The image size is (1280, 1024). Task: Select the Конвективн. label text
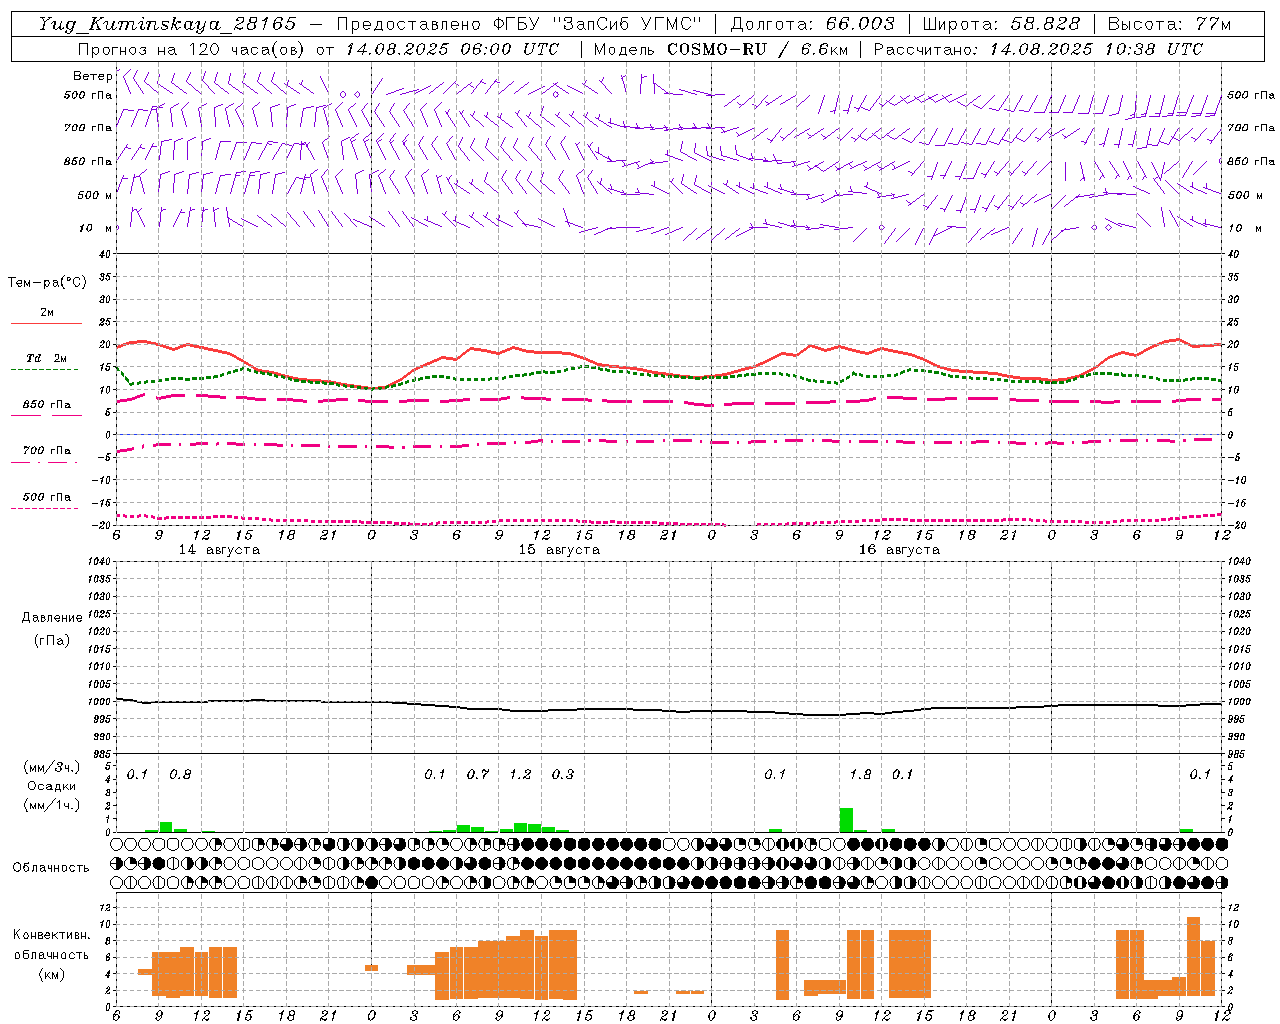(x=52, y=935)
